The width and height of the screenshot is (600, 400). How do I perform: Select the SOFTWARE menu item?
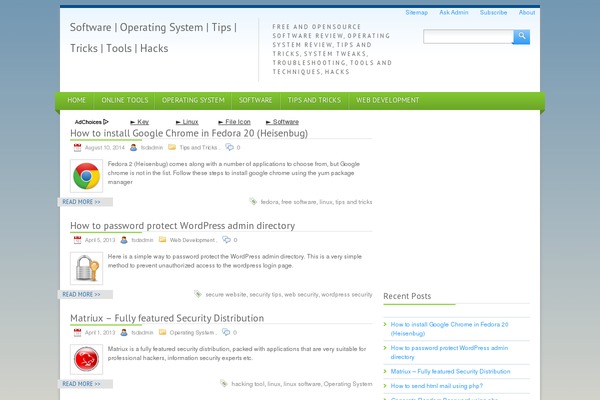tap(256, 100)
